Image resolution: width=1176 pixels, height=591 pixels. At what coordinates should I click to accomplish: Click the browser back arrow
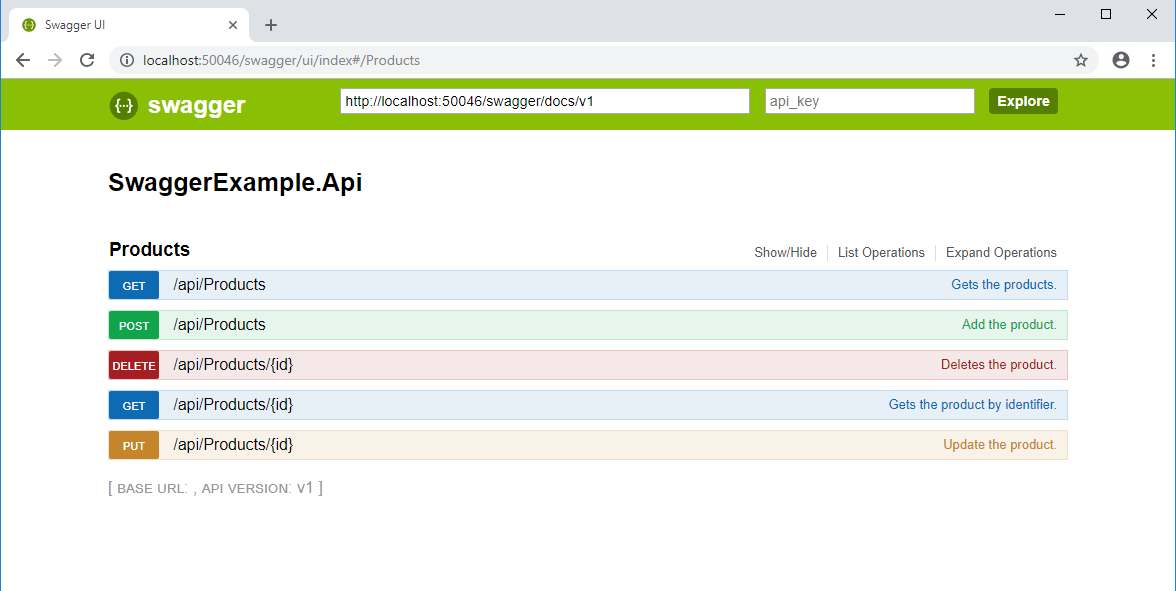[x=23, y=60]
